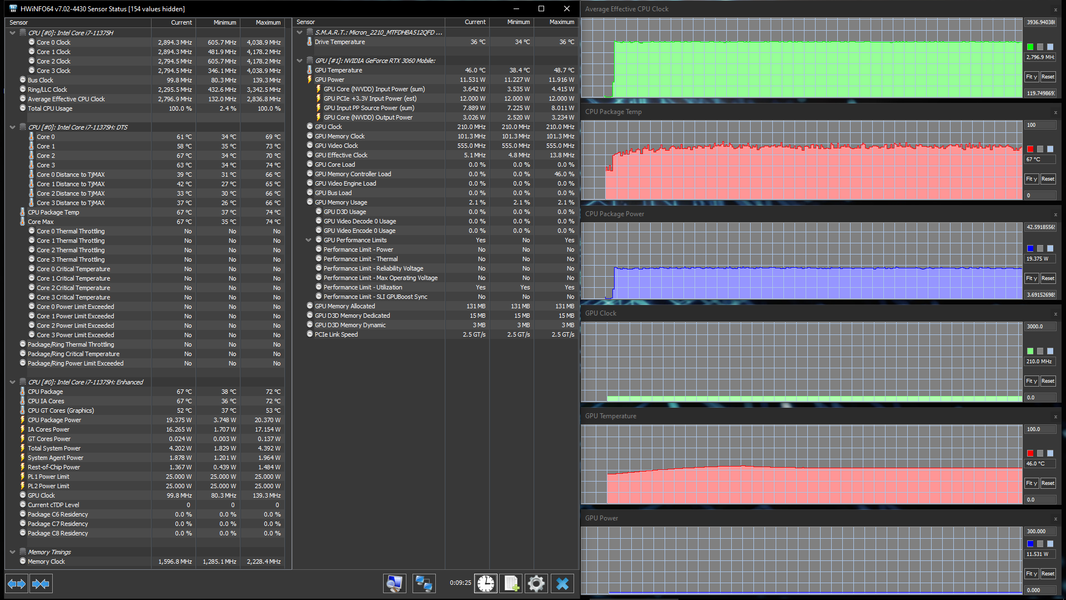The height and width of the screenshot is (600, 1066).
Task: Collapse the CPU [#0] Intel Core i7-11375H group
Action: click(12, 33)
